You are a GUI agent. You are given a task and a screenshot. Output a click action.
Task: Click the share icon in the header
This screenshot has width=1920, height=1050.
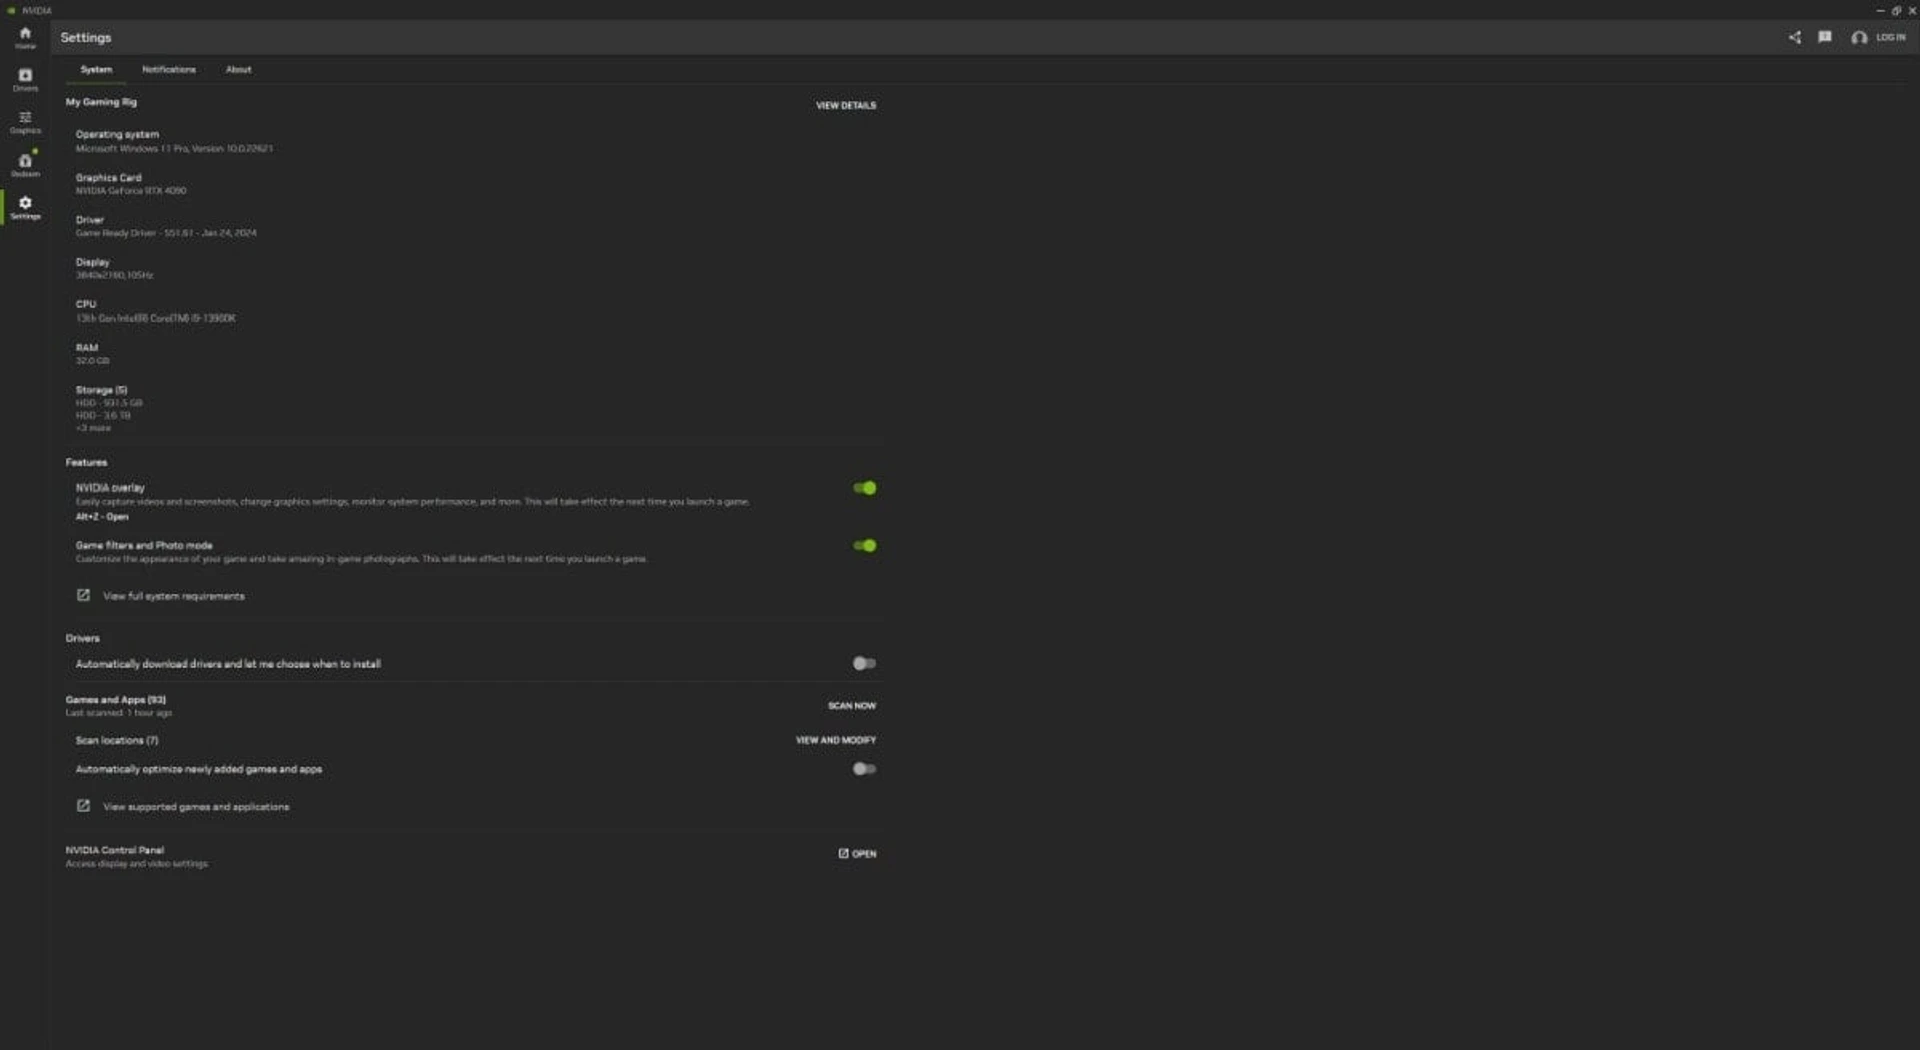pyautogui.click(x=1795, y=37)
